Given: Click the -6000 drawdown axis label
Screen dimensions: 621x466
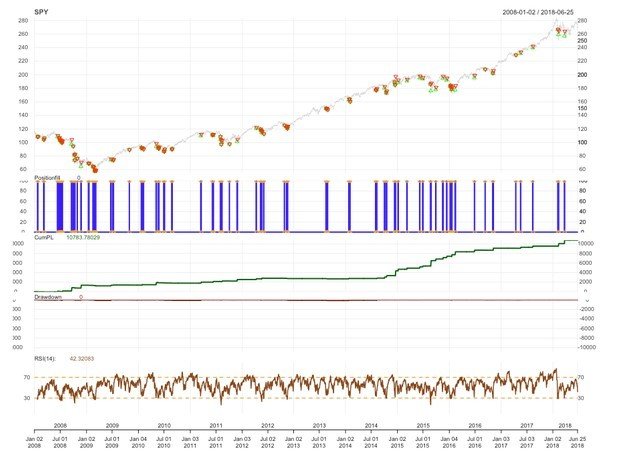Looking at the screenshot, I should click(587, 328).
